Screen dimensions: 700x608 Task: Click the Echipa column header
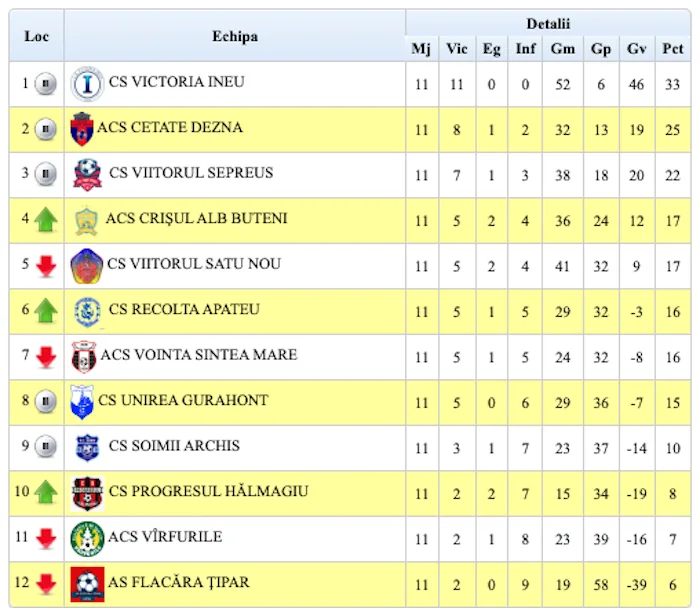click(235, 36)
